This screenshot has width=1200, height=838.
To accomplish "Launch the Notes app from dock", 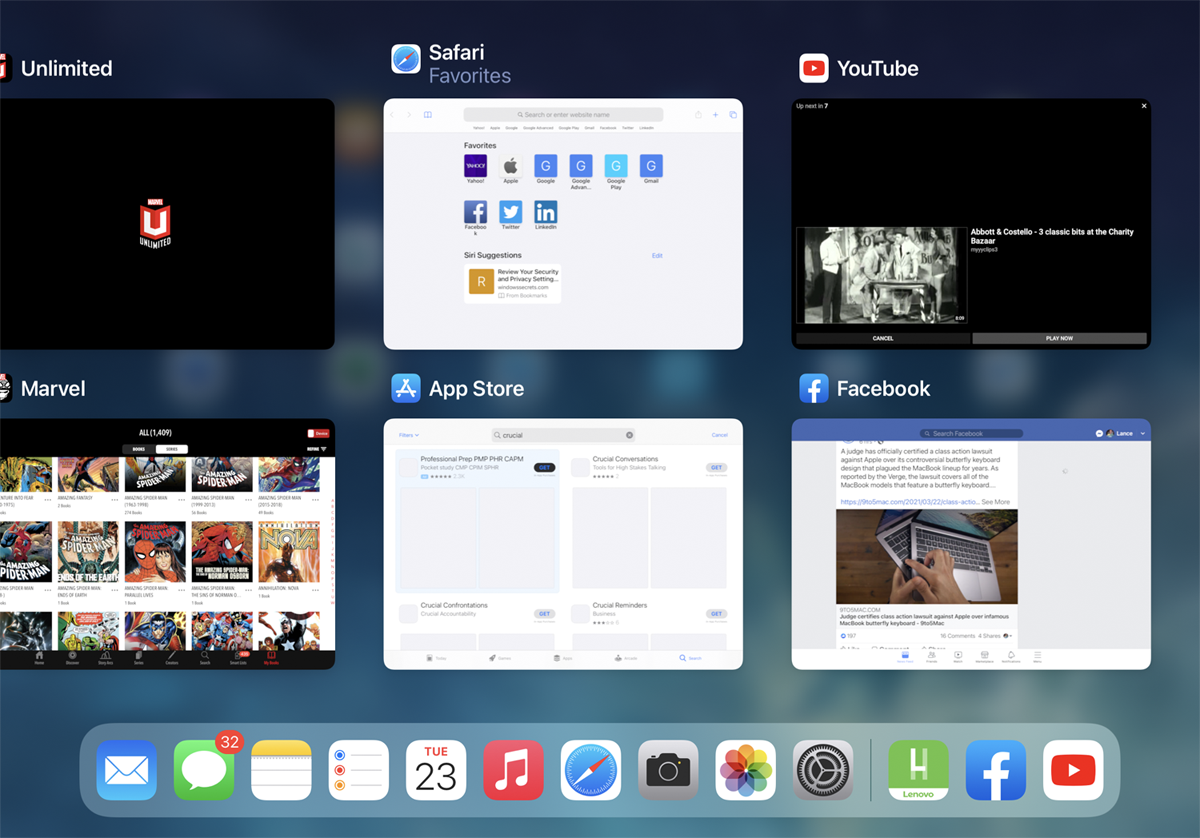I will tap(282, 770).
